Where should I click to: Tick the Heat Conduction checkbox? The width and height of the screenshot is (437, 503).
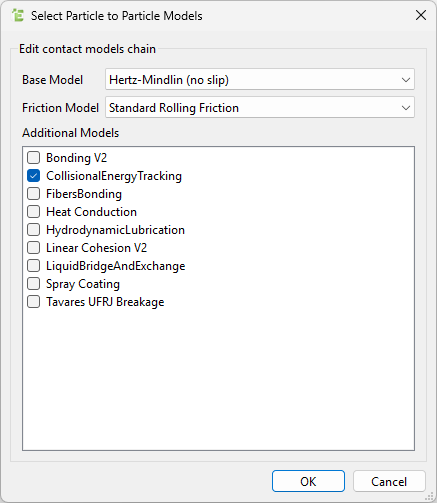pos(33,212)
